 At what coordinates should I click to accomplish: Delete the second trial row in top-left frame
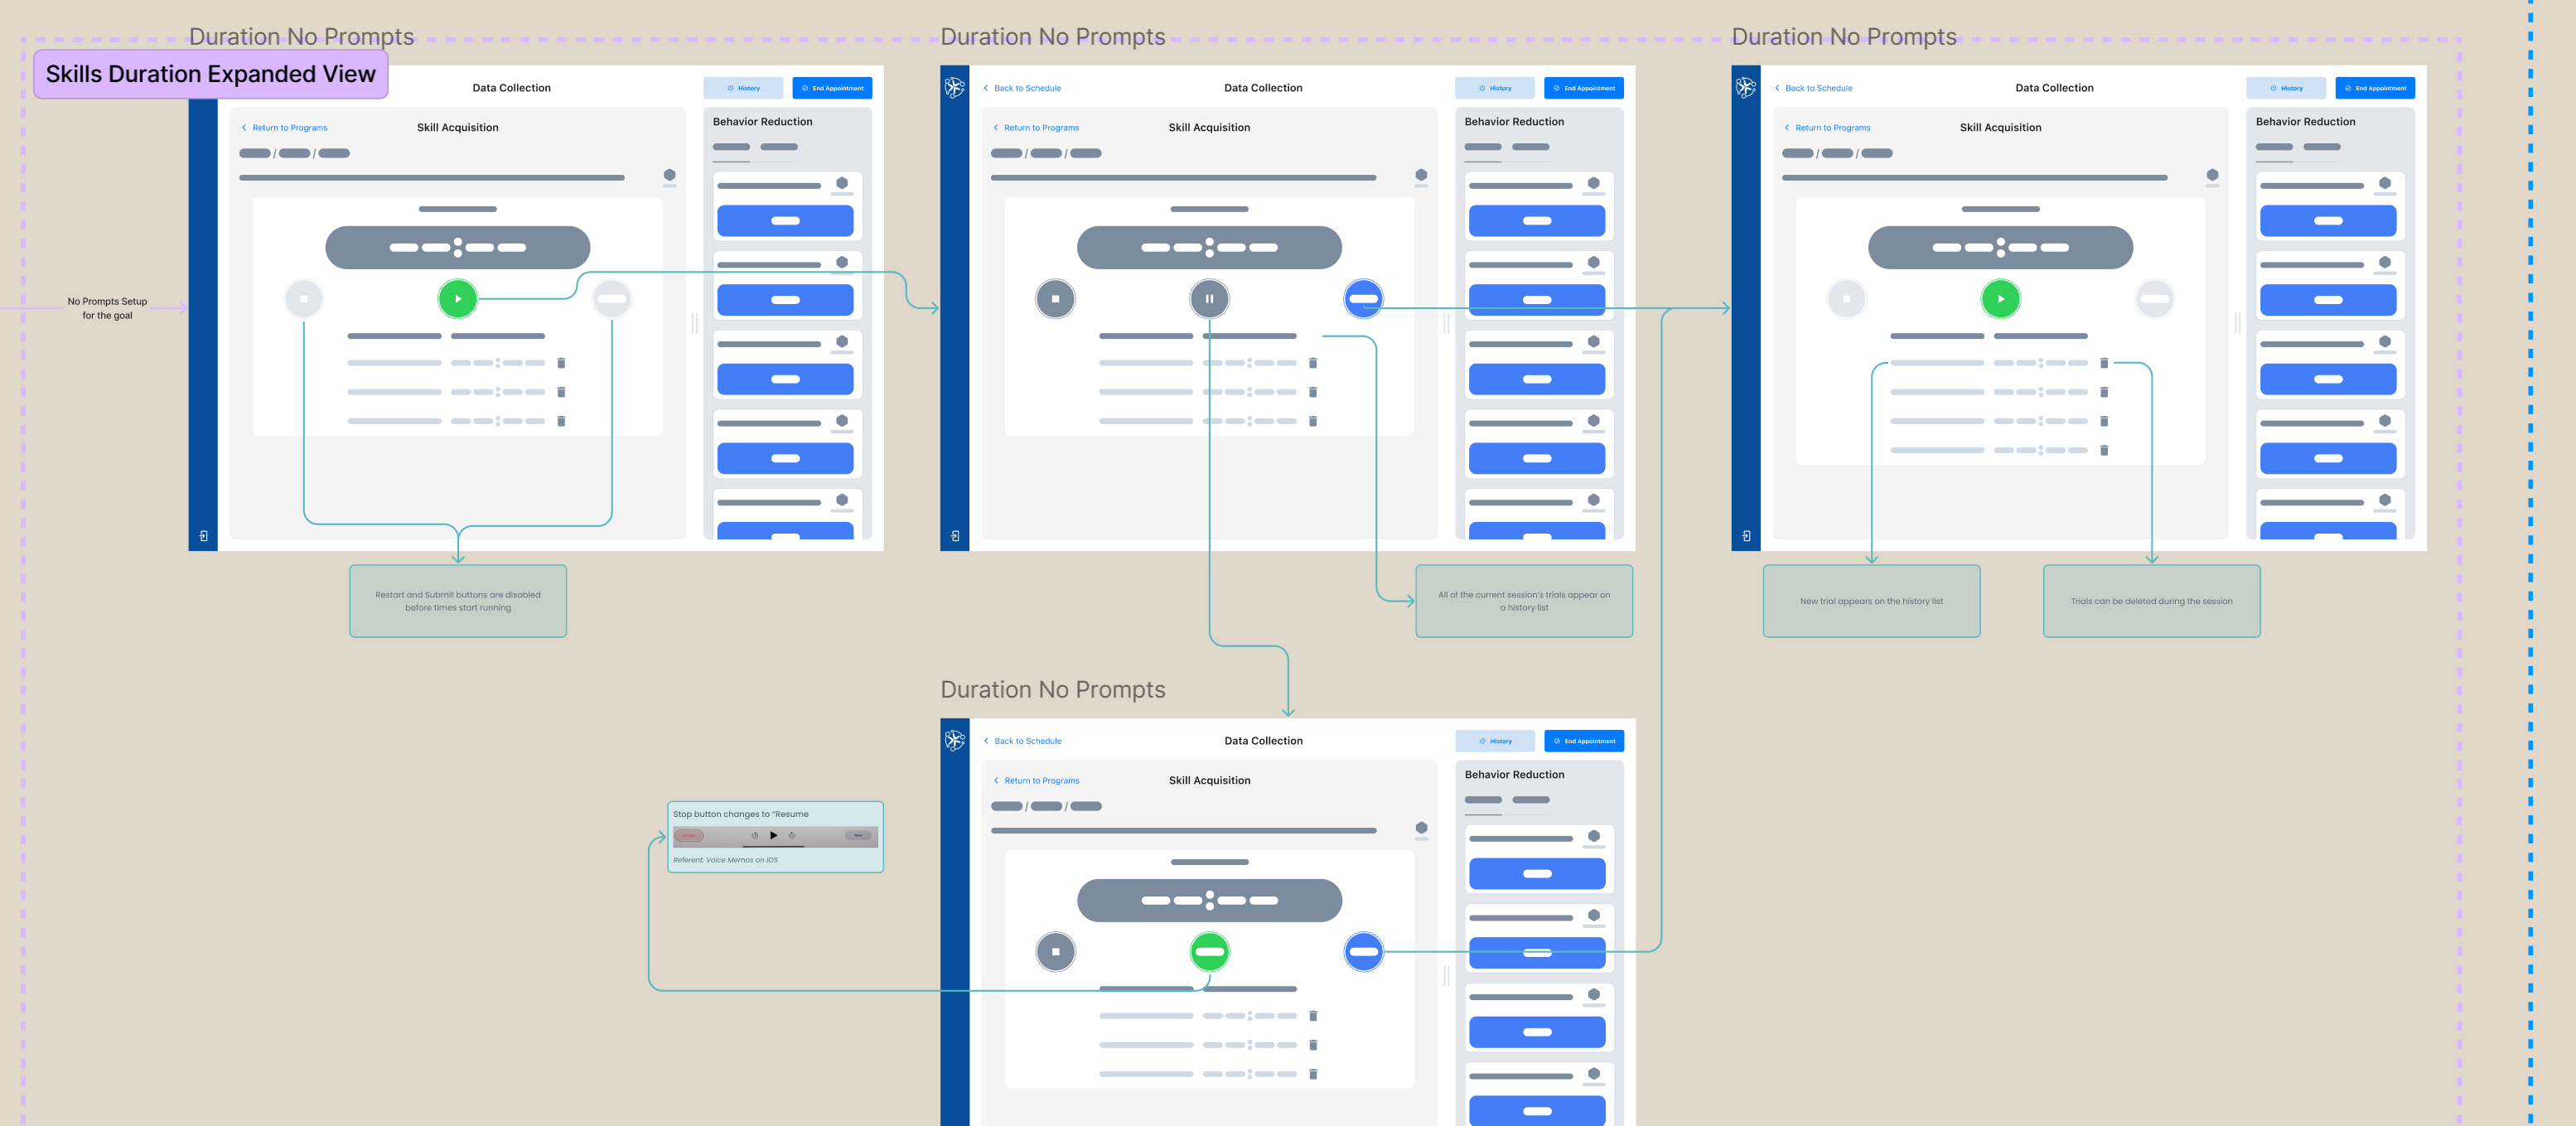point(561,392)
